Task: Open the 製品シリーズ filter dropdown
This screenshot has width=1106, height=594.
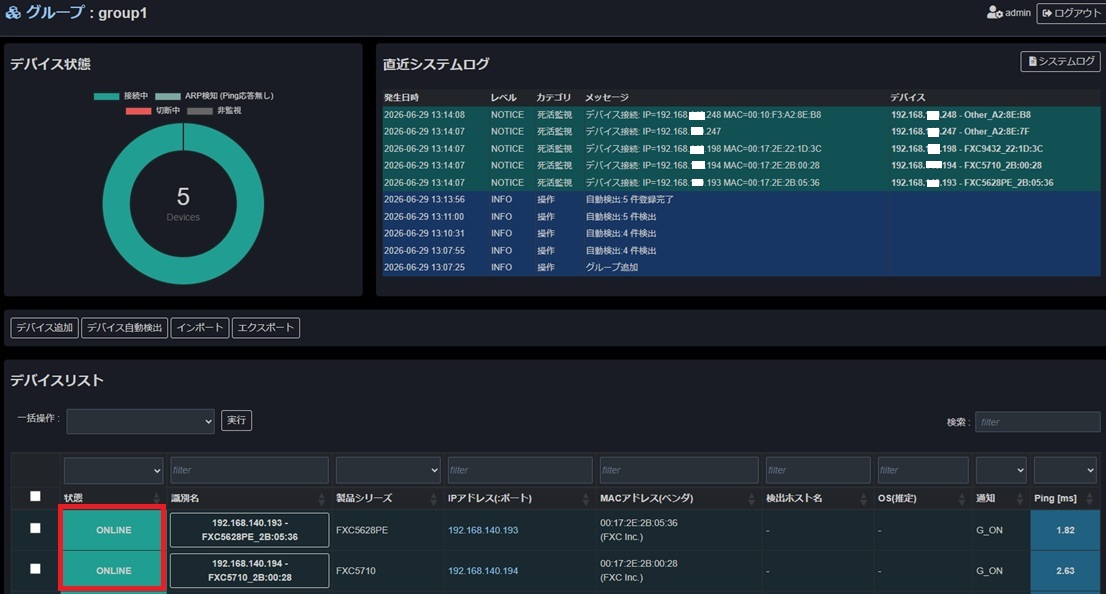Action: click(x=388, y=470)
